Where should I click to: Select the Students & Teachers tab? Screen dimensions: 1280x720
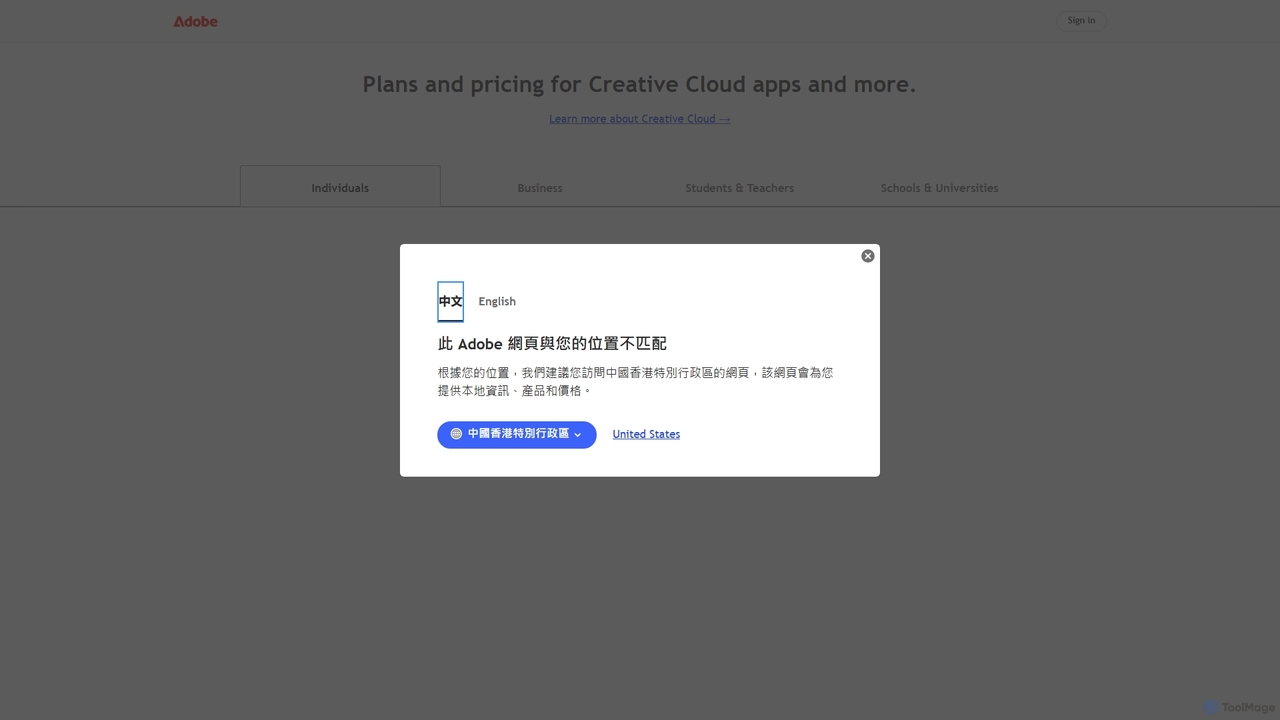[740, 187]
